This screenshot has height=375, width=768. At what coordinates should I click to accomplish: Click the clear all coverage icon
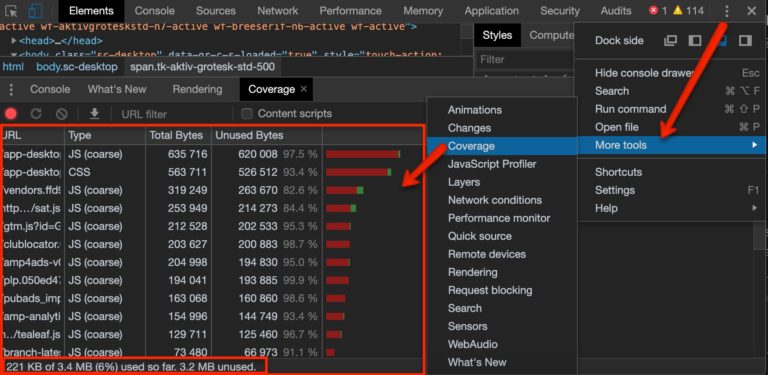61,114
